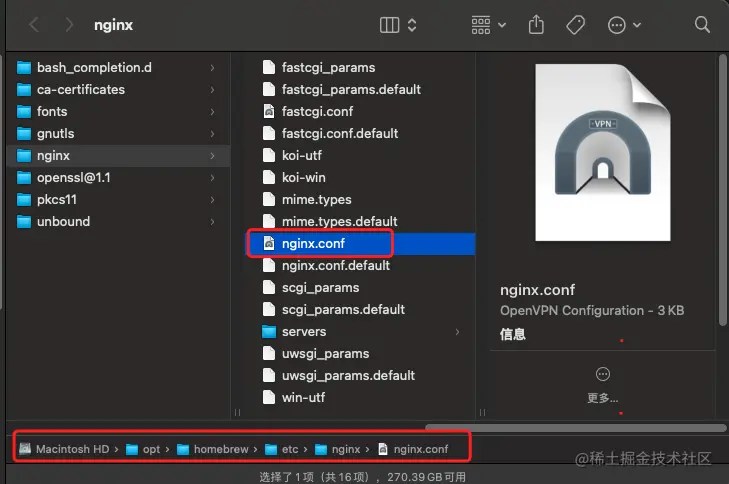
Task: Open the group-by grid icon
Action: 481,25
